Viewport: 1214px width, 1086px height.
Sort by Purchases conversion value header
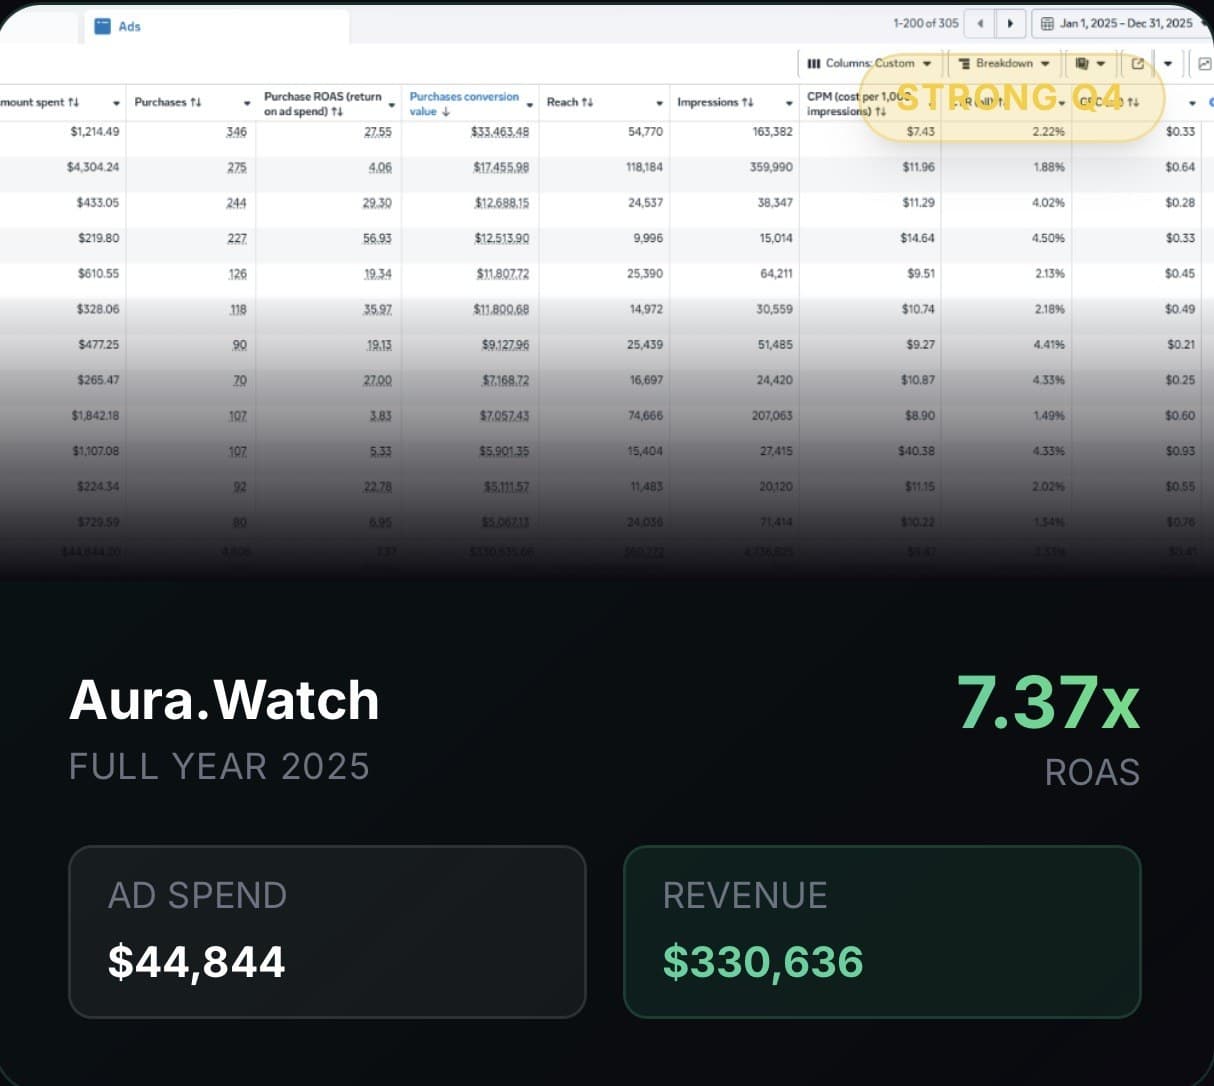coord(464,103)
